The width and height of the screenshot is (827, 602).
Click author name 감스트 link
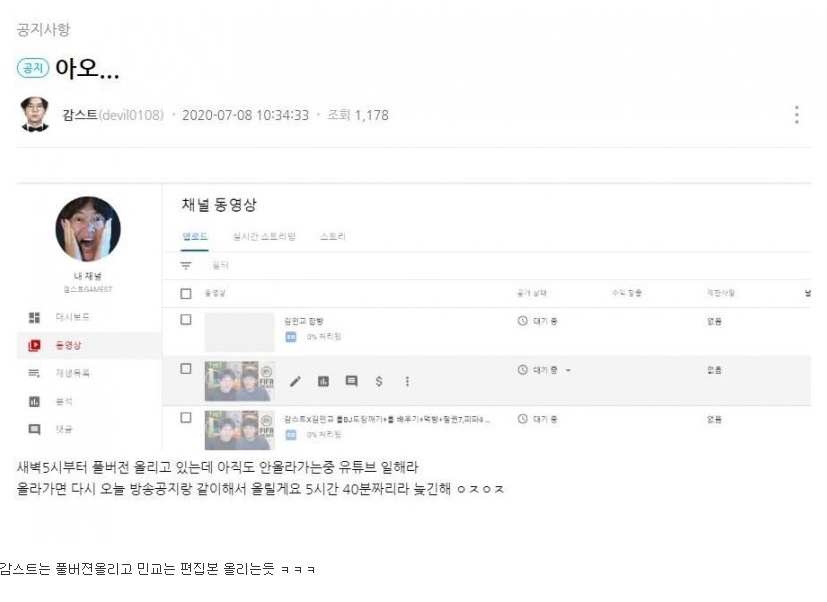tap(80, 115)
